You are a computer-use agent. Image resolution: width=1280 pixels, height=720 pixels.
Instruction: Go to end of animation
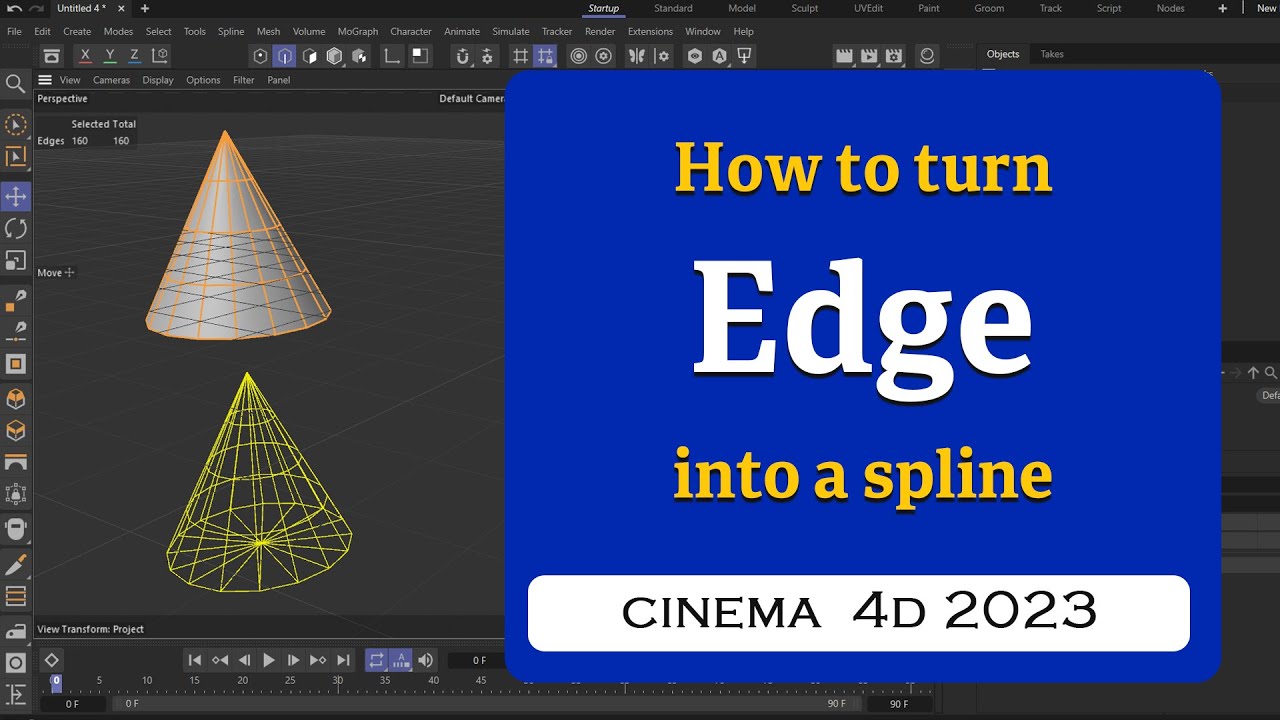[x=343, y=660]
